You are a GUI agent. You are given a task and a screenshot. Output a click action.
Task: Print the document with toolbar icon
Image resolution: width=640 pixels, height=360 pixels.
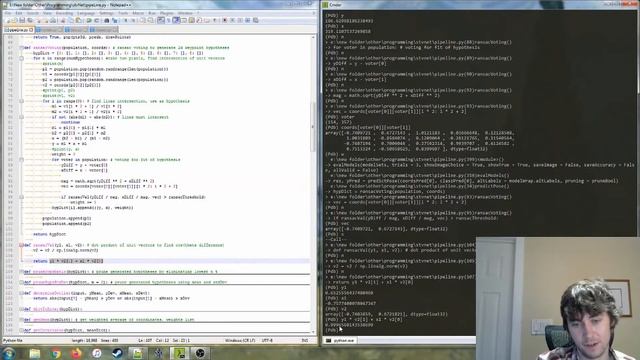click(53, 20)
